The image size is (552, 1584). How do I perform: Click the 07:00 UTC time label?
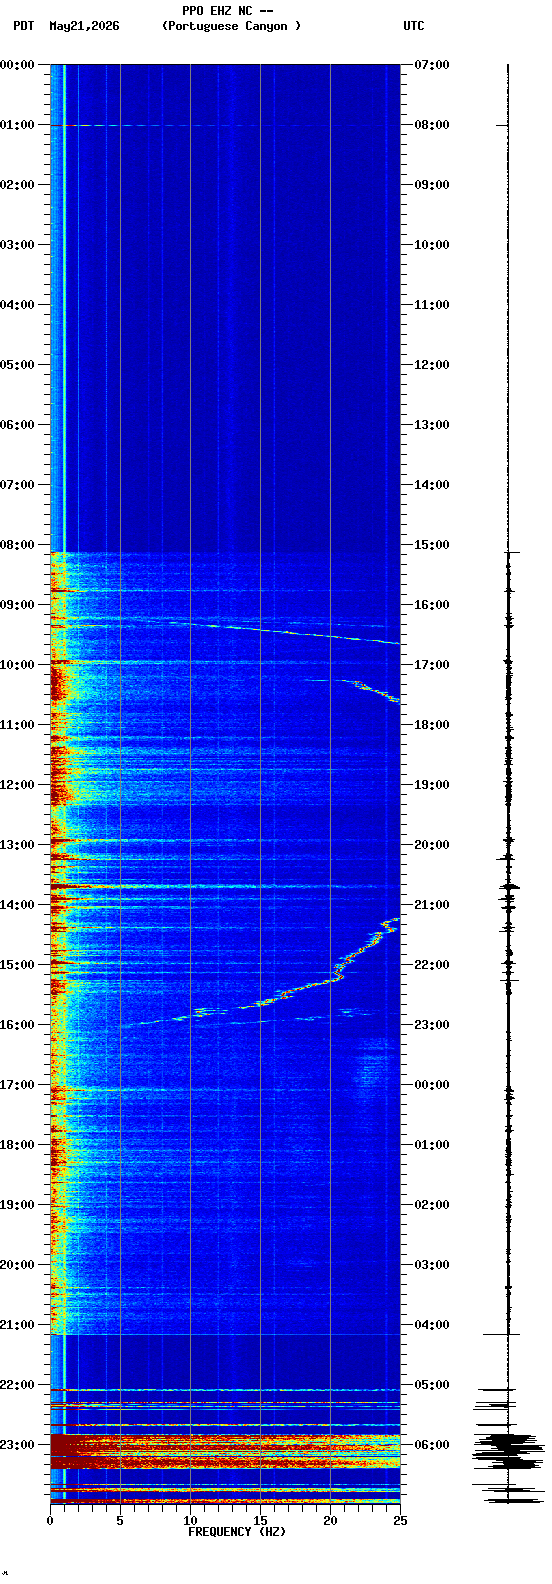(431, 65)
